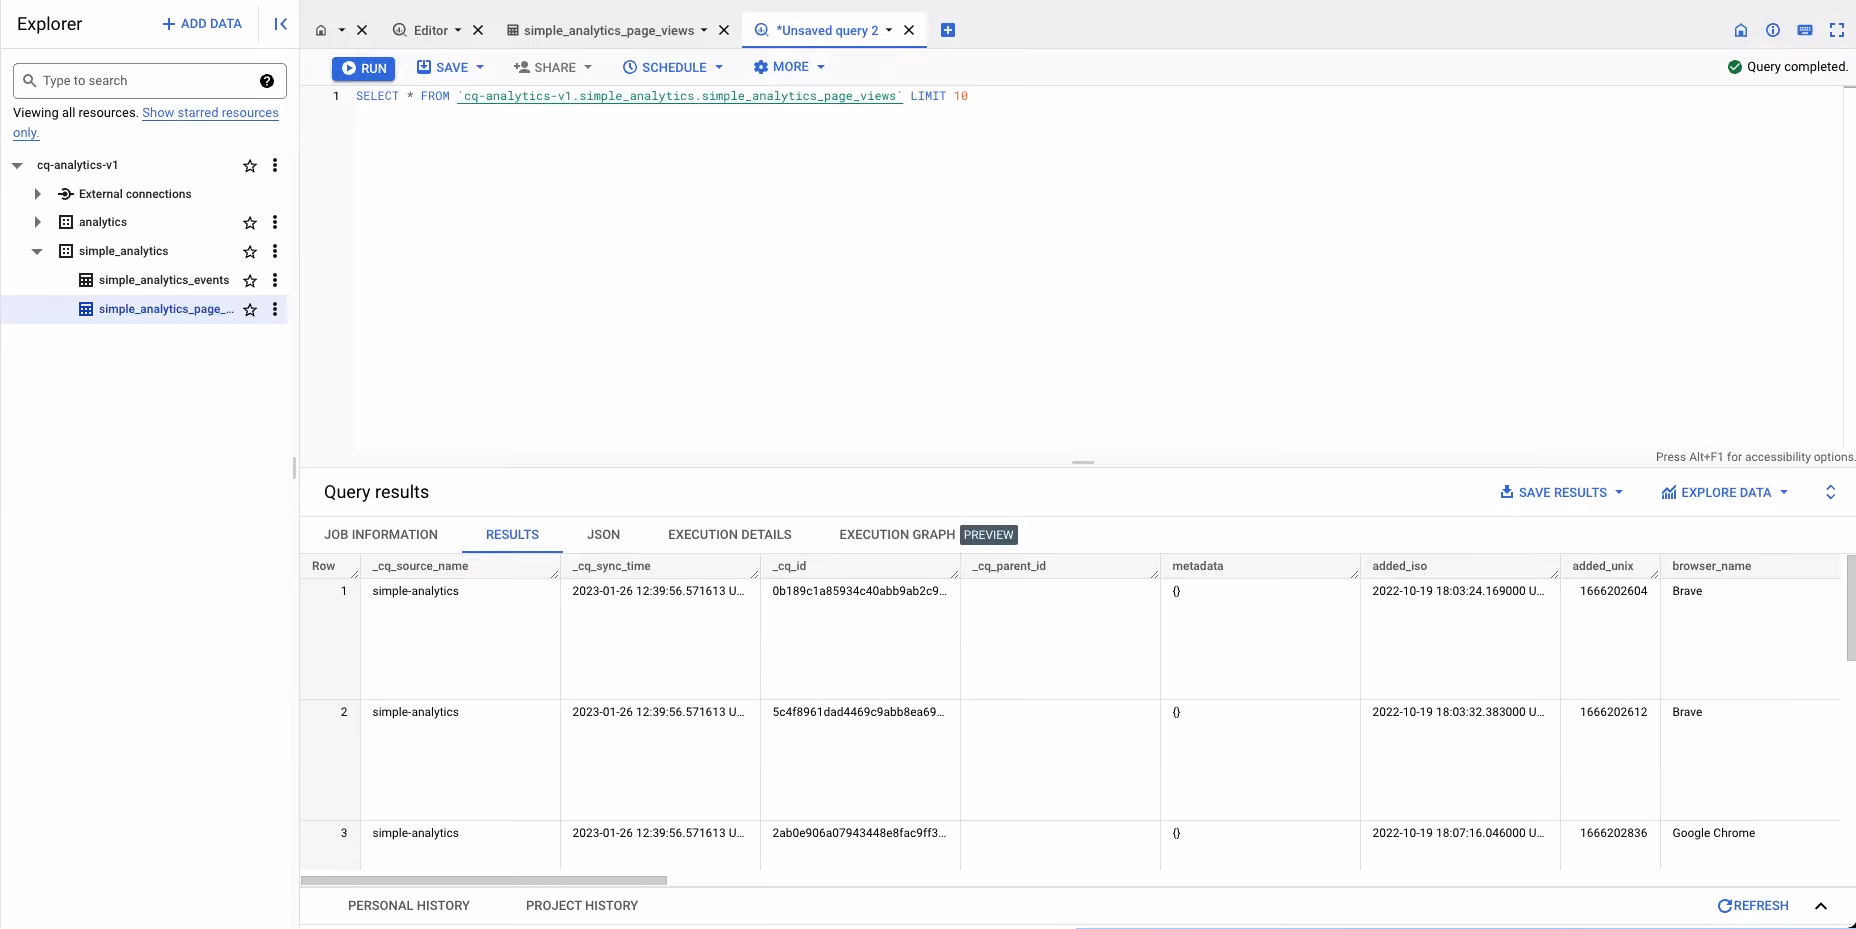This screenshot has width=1856, height=929.
Task: Star the simple_analytics dataset
Action: (250, 252)
